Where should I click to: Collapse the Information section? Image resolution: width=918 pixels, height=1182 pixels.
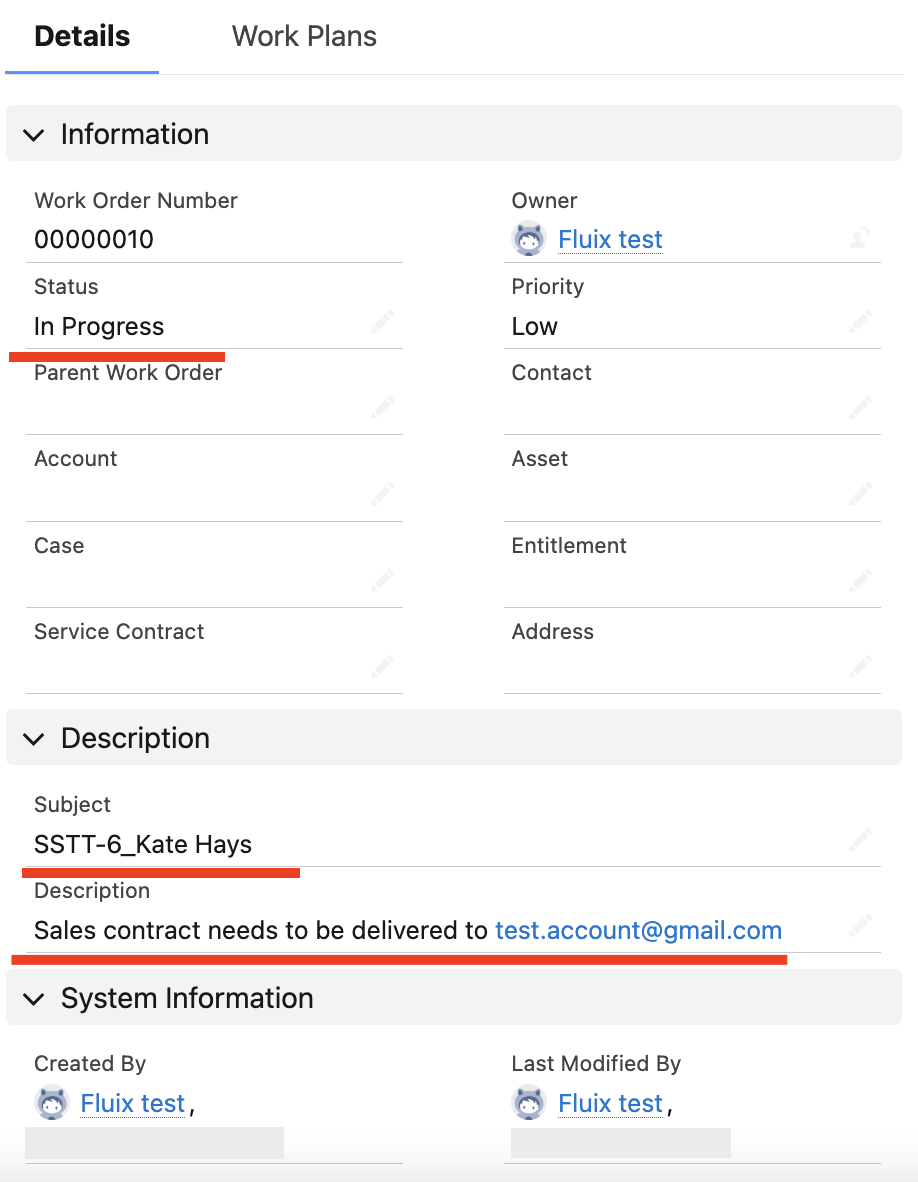point(33,135)
